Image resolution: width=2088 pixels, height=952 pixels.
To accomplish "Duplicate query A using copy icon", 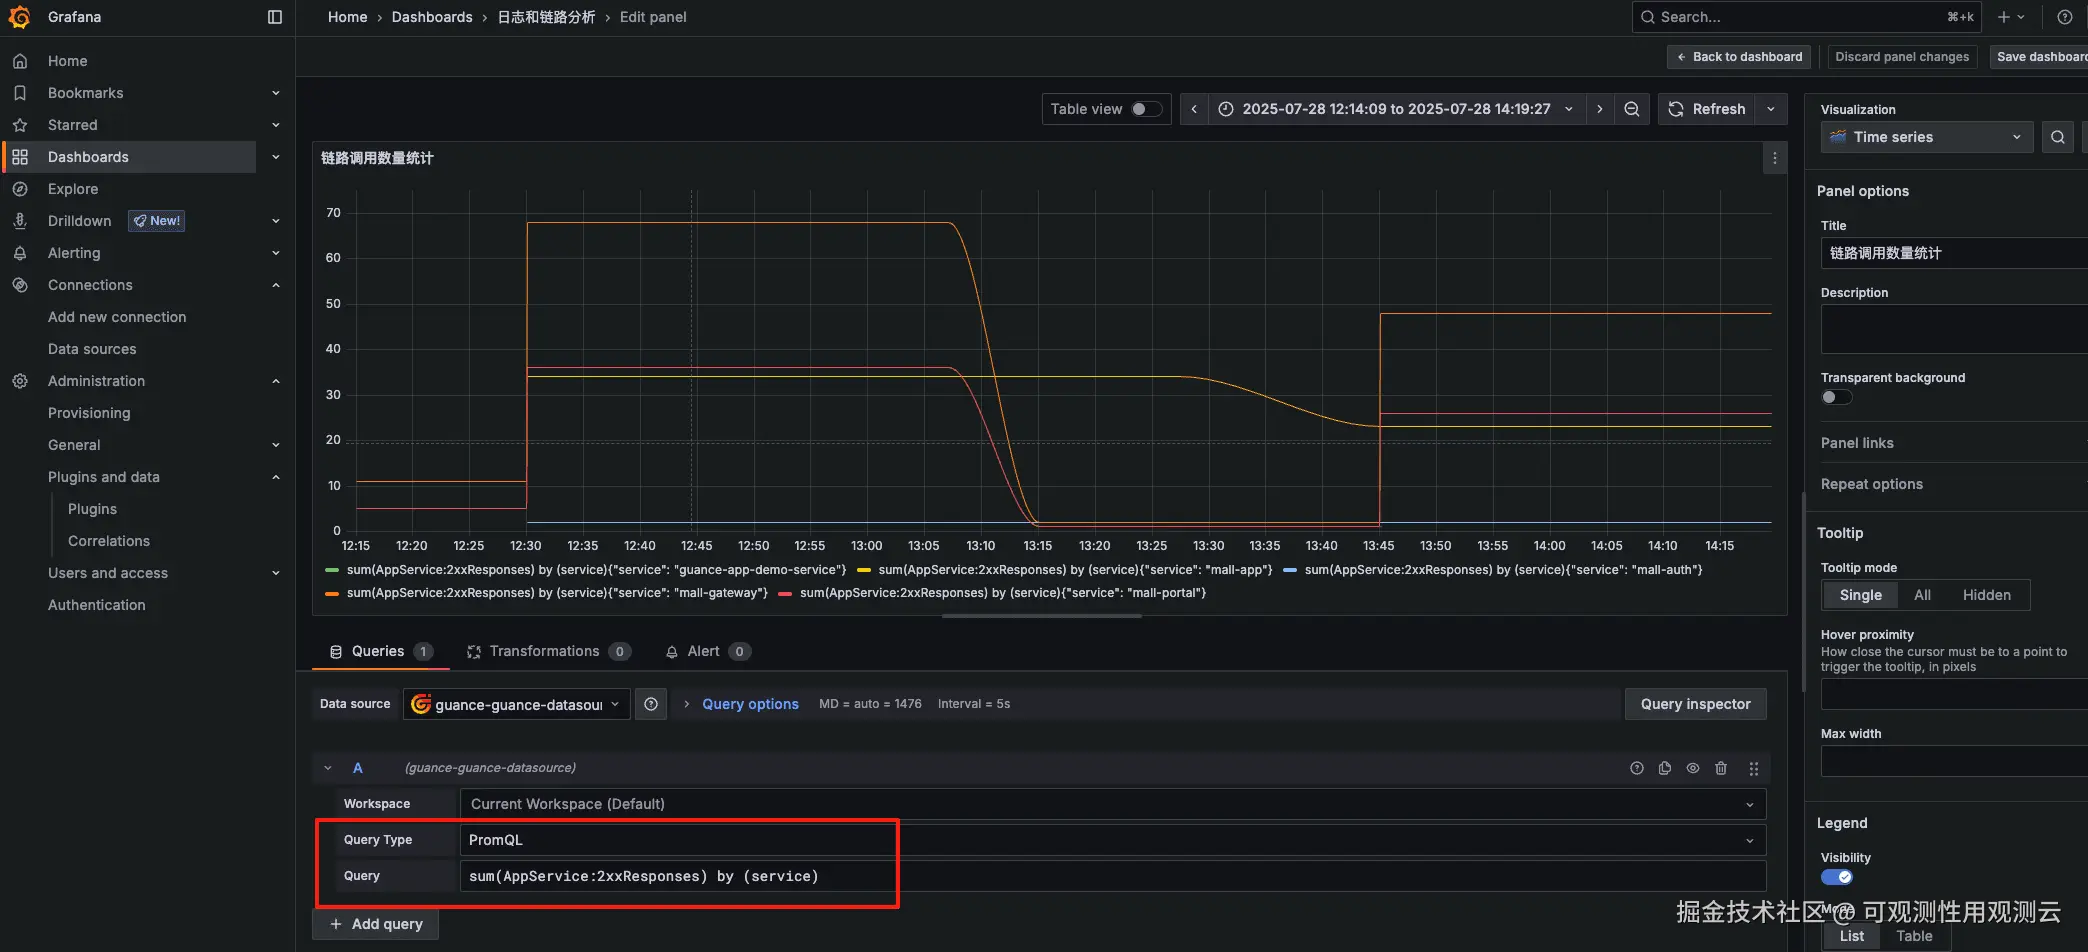I will coord(1665,768).
